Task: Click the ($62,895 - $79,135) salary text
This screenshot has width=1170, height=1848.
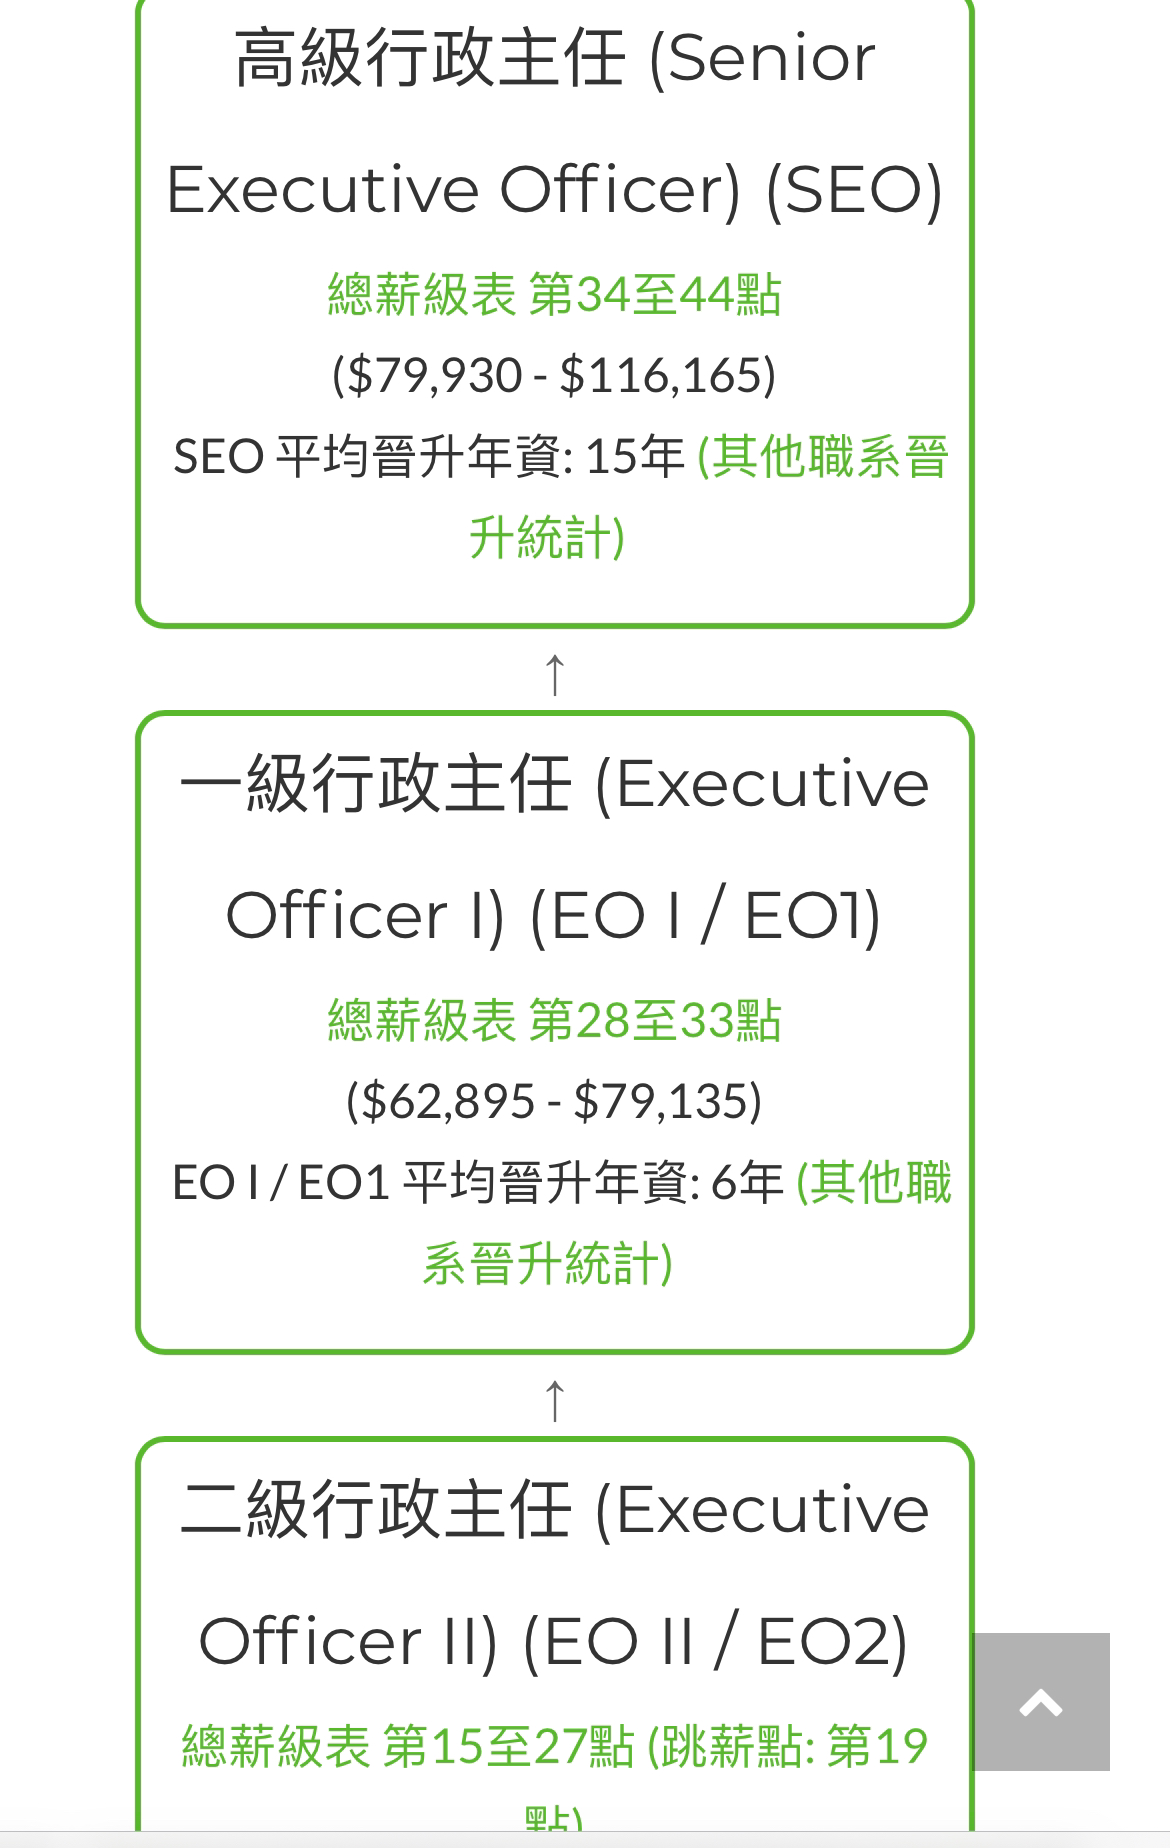Action: pos(554,1102)
